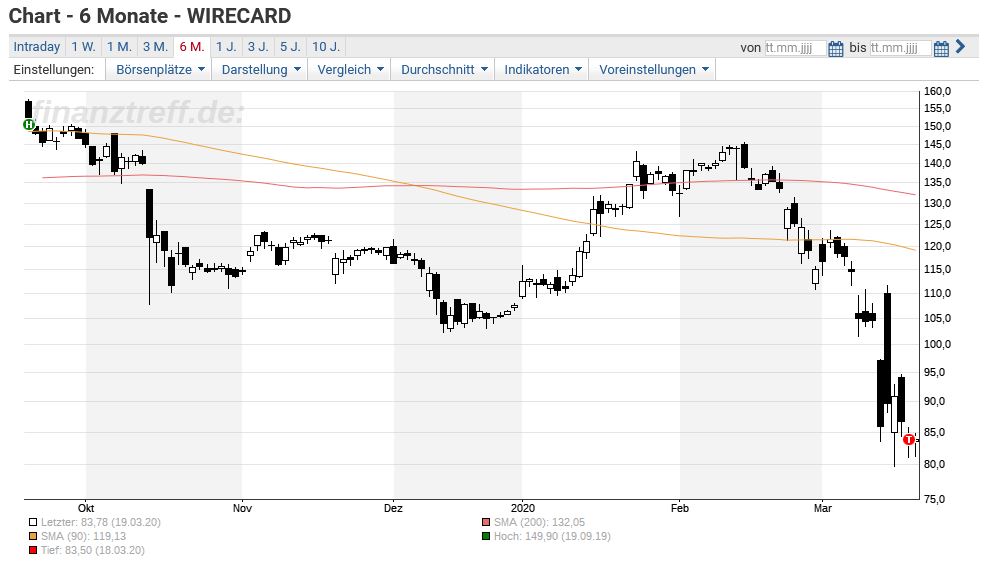The height and width of the screenshot is (570, 991).
Task: Click the green H high marker on the chart
Action: coord(28,124)
